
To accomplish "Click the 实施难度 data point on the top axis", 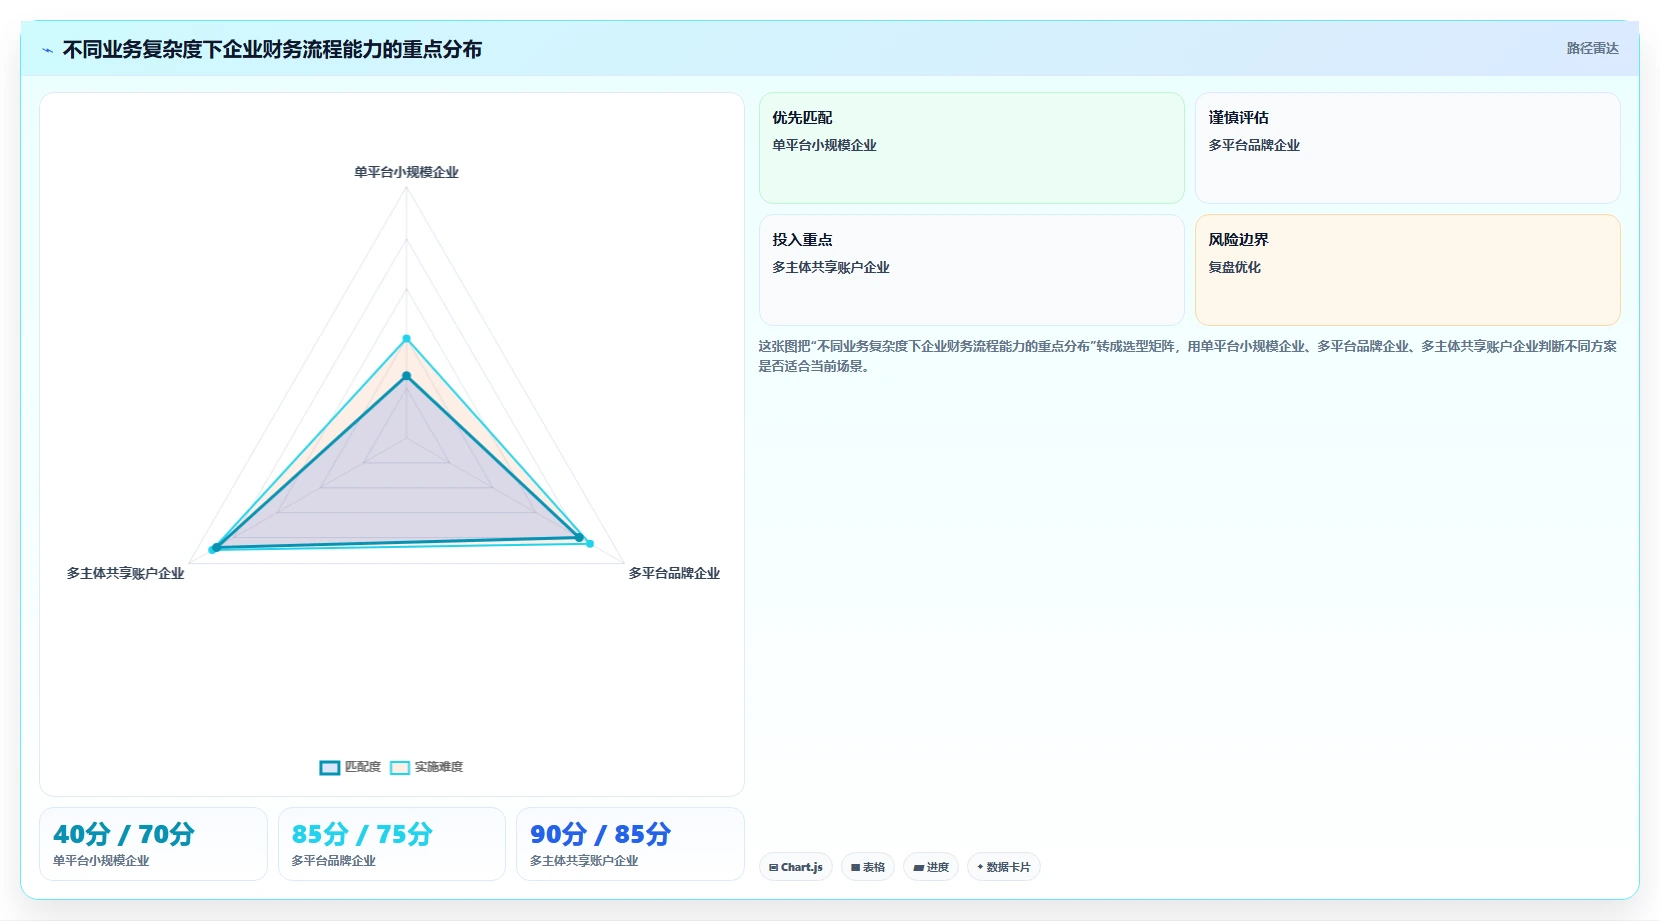I will click(x=406, y=339).
